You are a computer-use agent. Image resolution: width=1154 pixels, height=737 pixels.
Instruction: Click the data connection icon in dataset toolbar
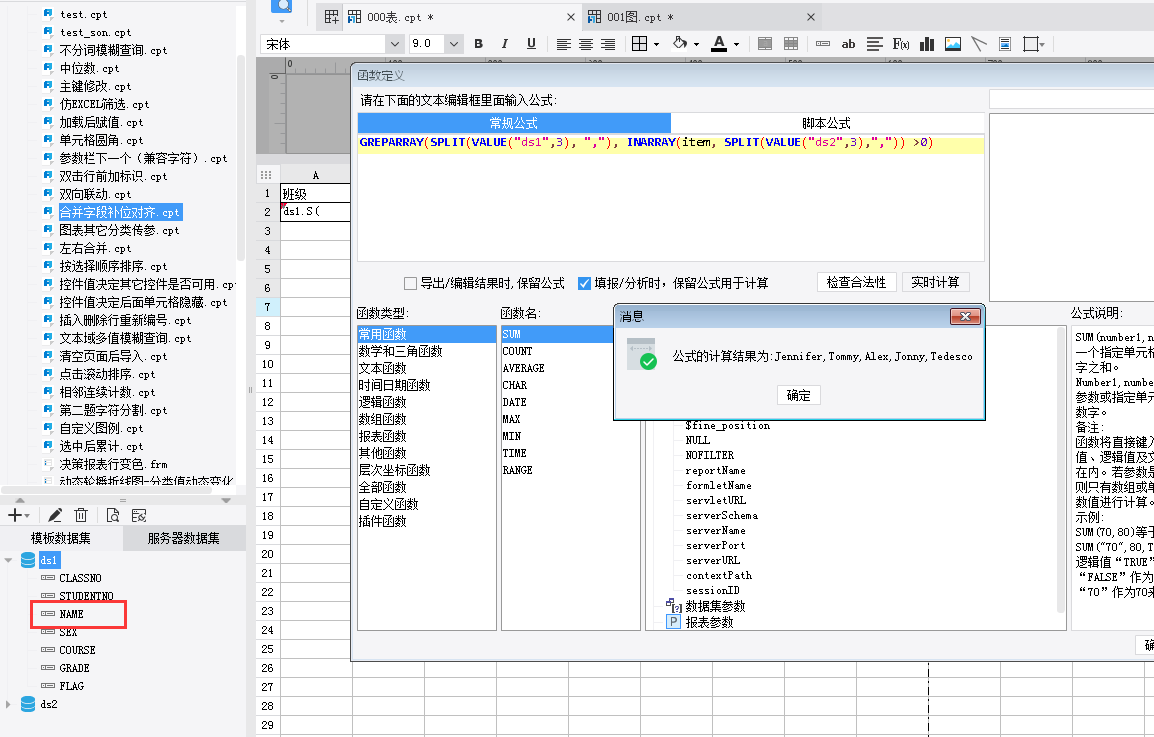tap(138, 515)
